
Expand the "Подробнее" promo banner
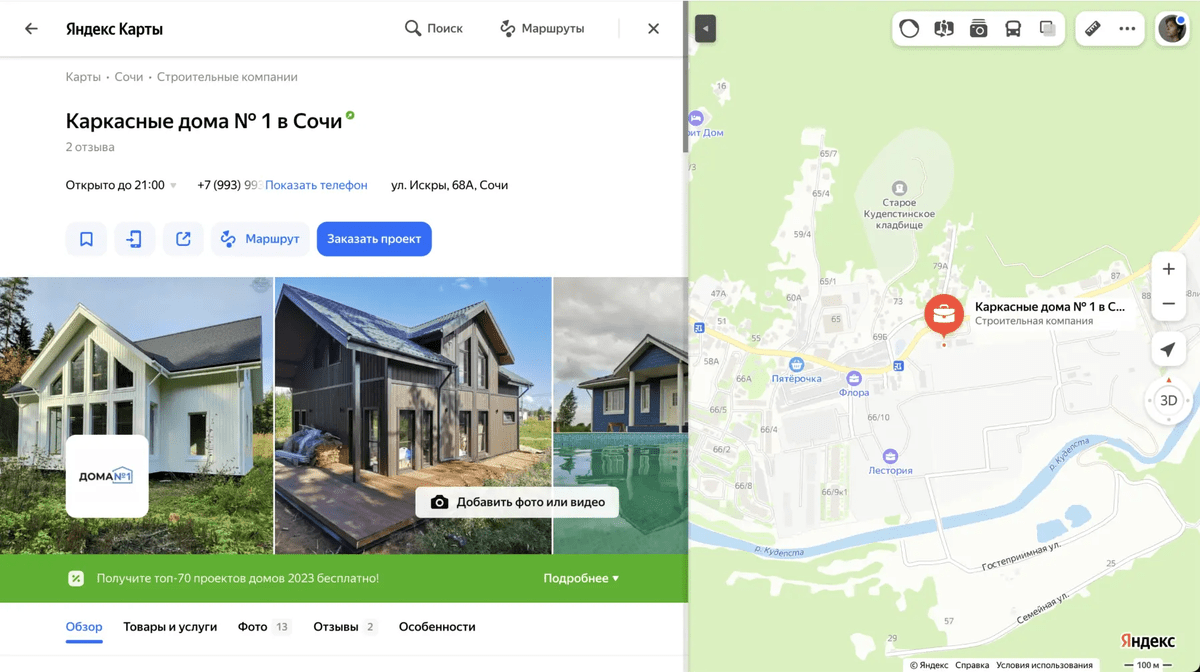click(x=581, y=578)
